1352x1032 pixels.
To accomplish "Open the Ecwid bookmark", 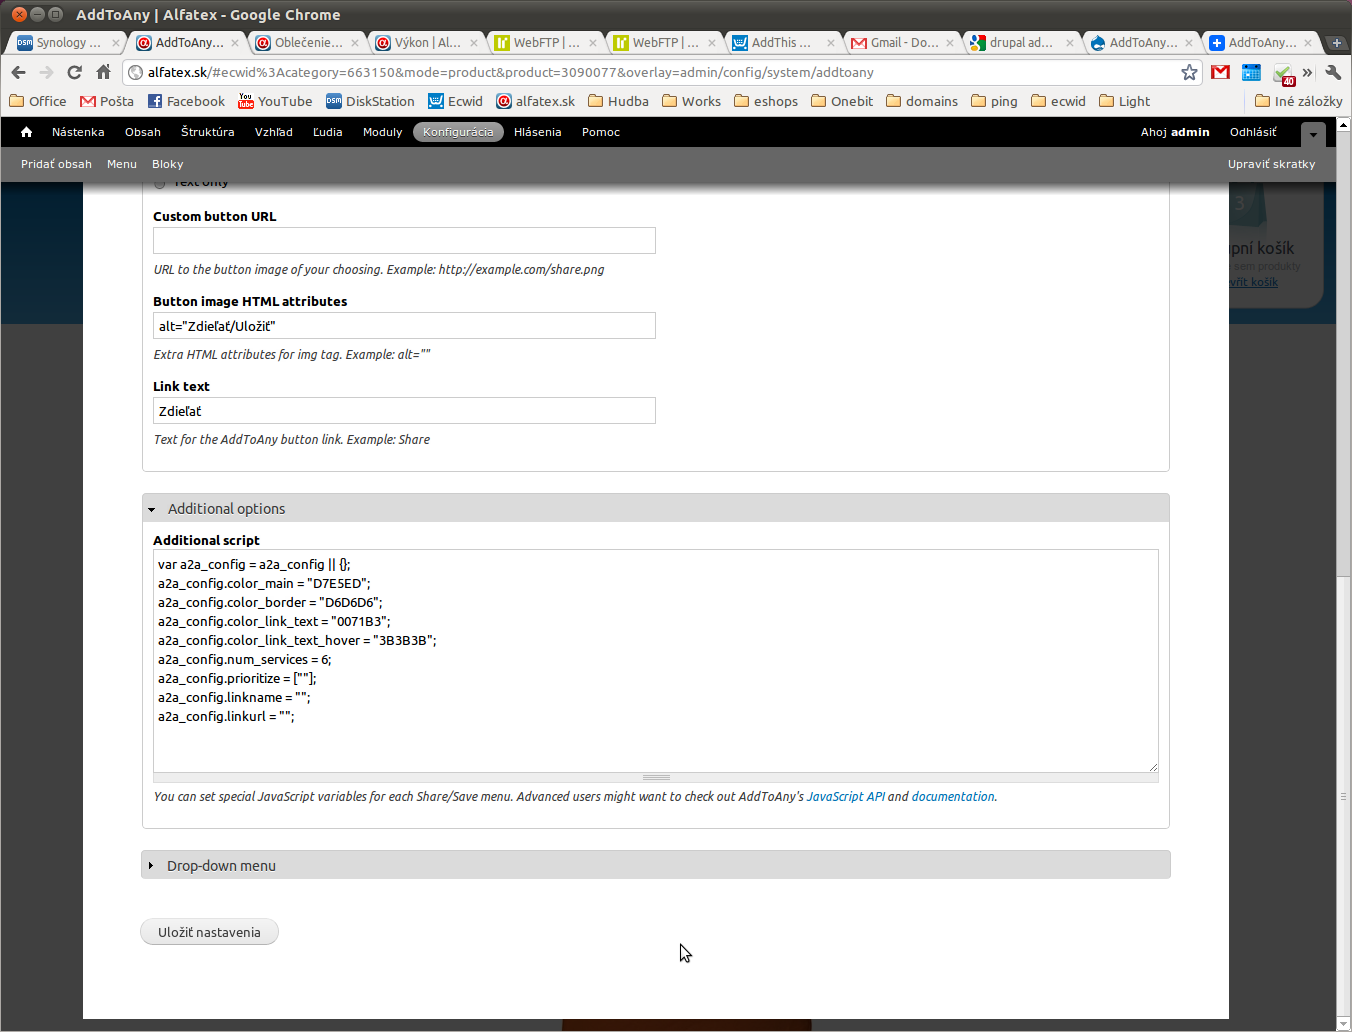I will (455, 101).
